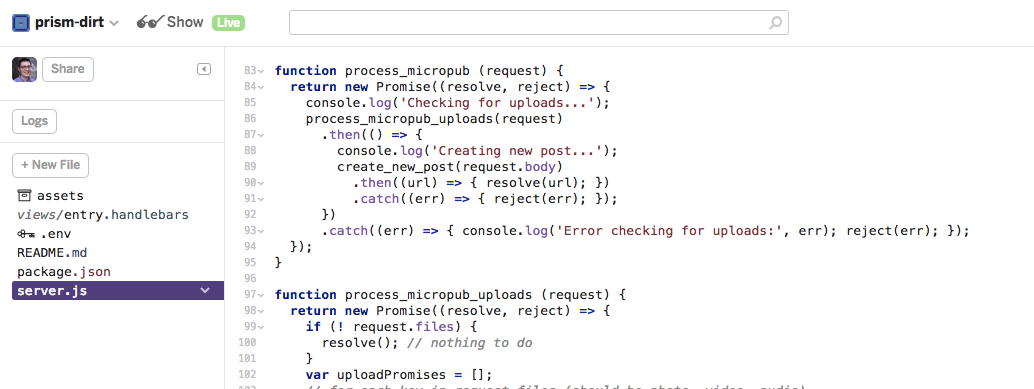The width and height of the screenshot is (1034, 389).
Task: Open package.json file
Action: pos(64,272)
